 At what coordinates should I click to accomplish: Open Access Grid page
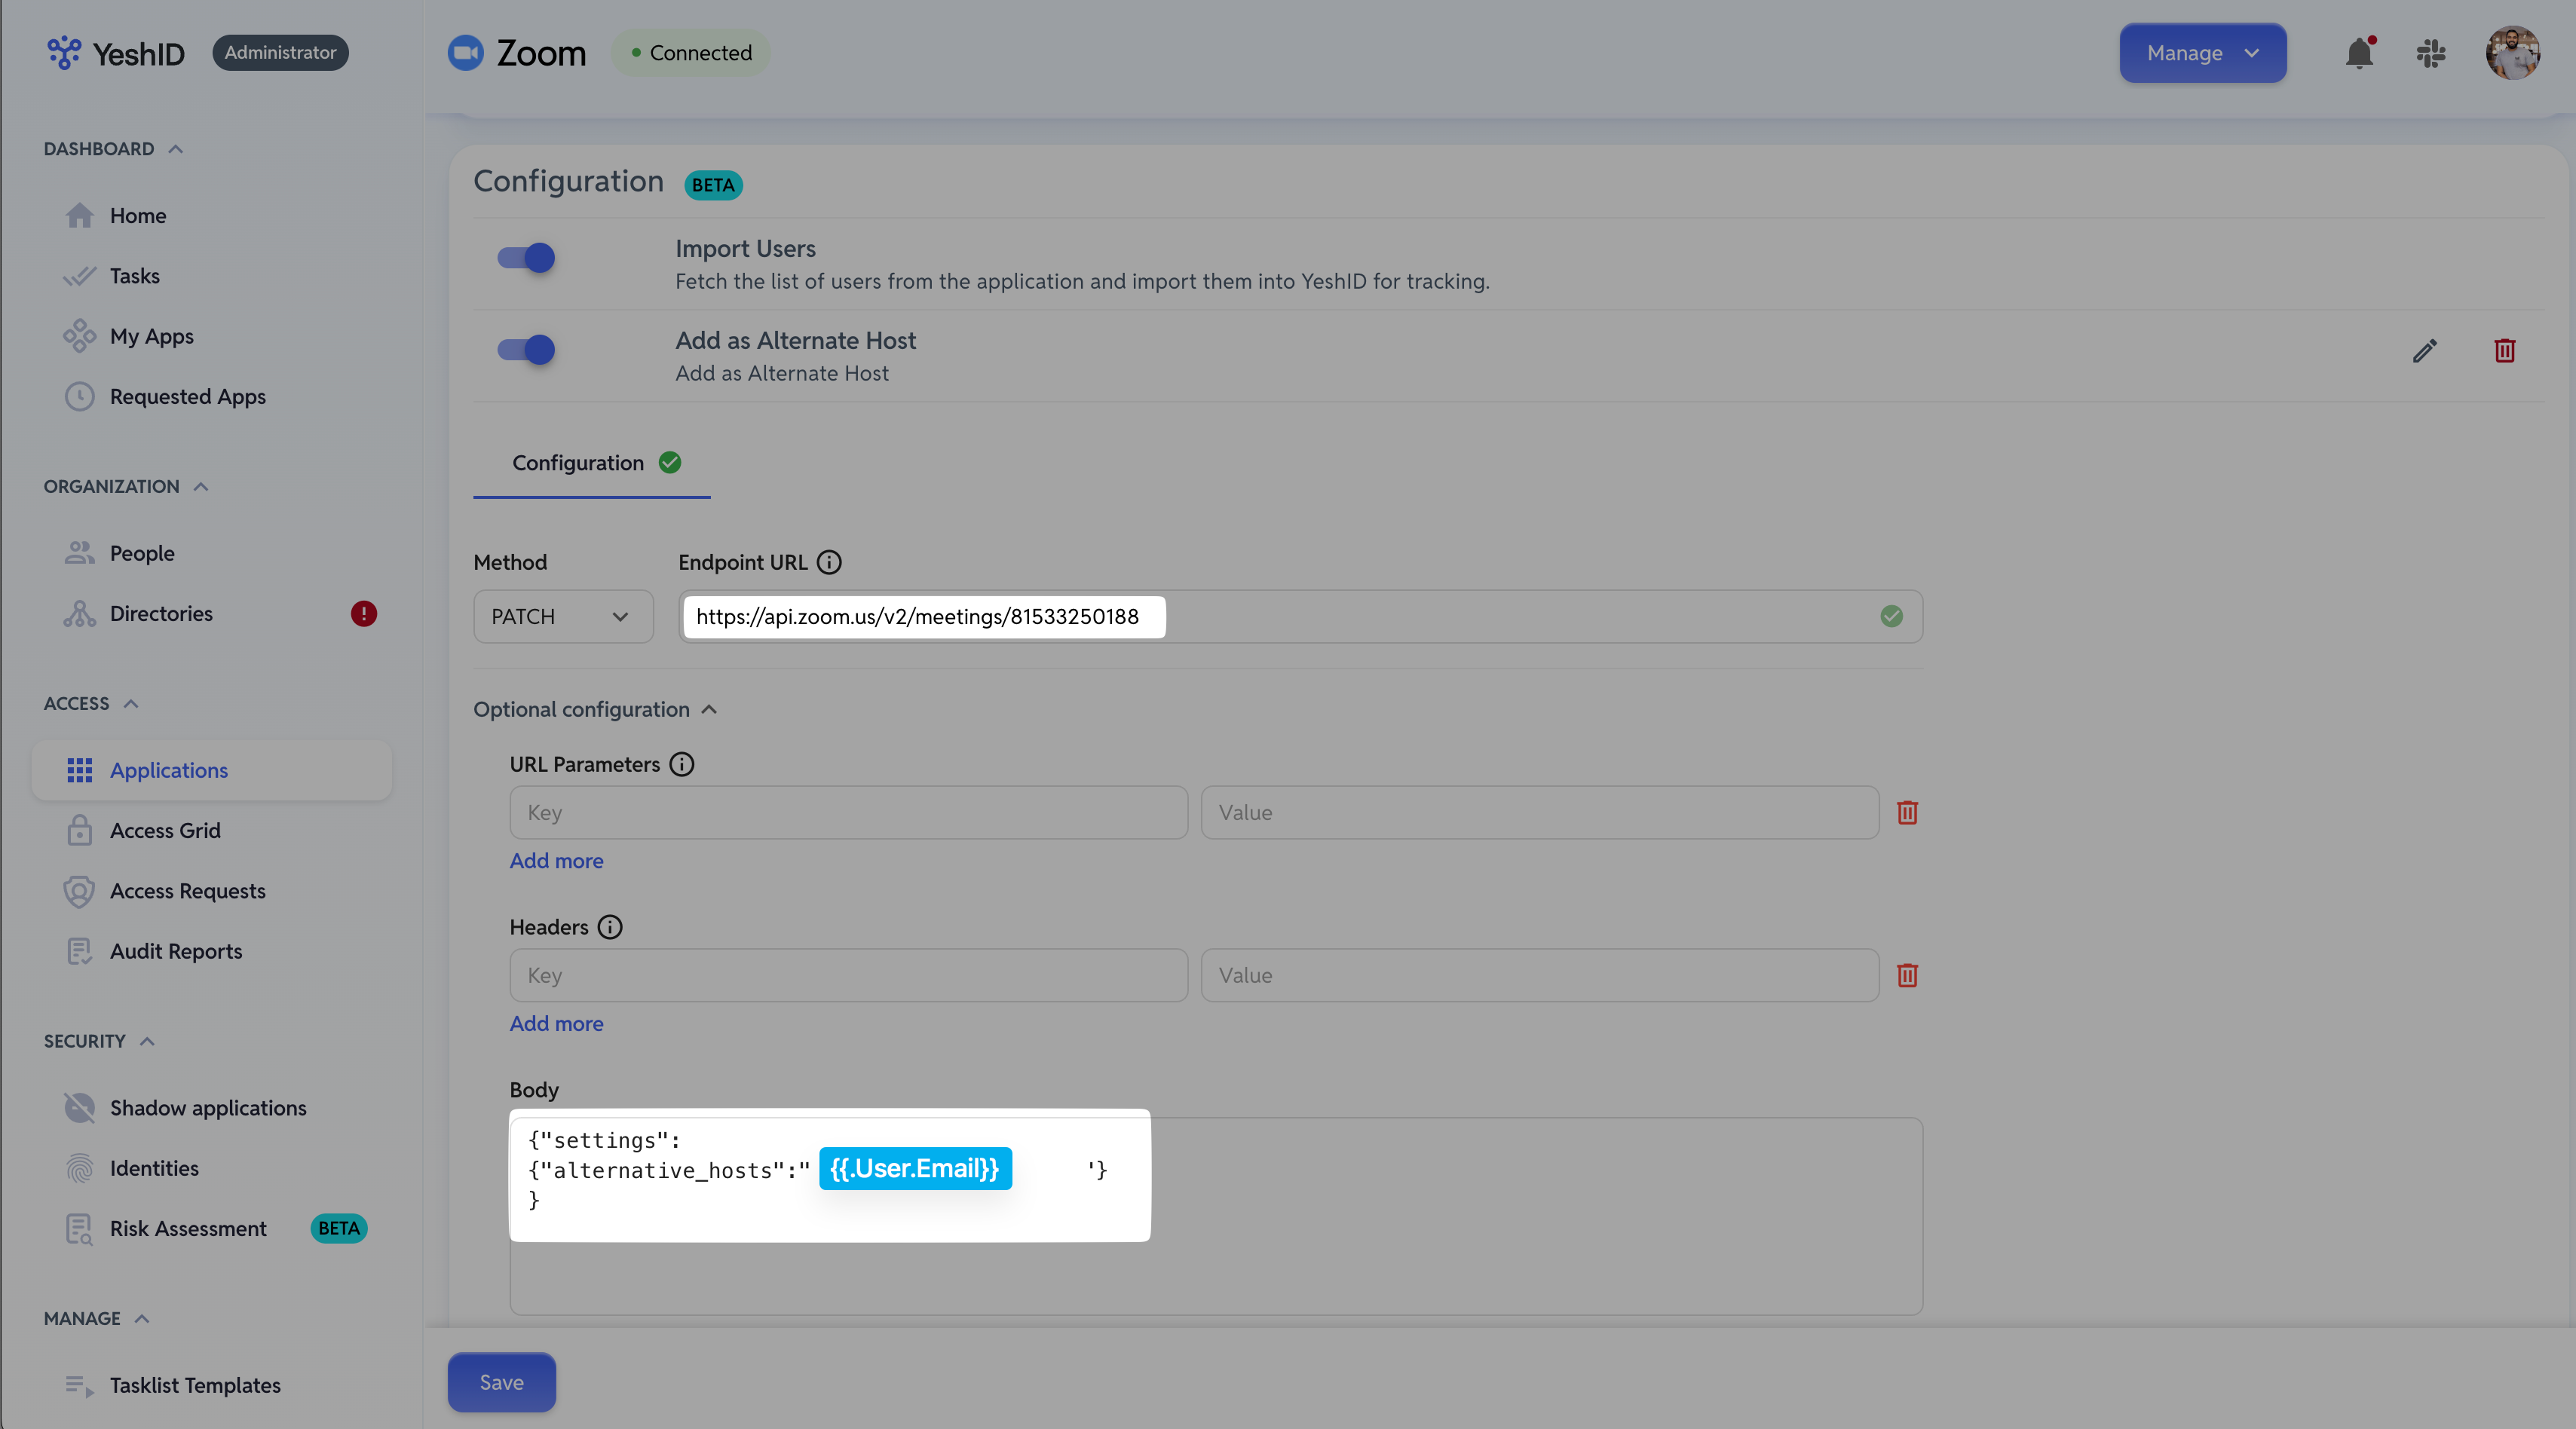point(165,830)
